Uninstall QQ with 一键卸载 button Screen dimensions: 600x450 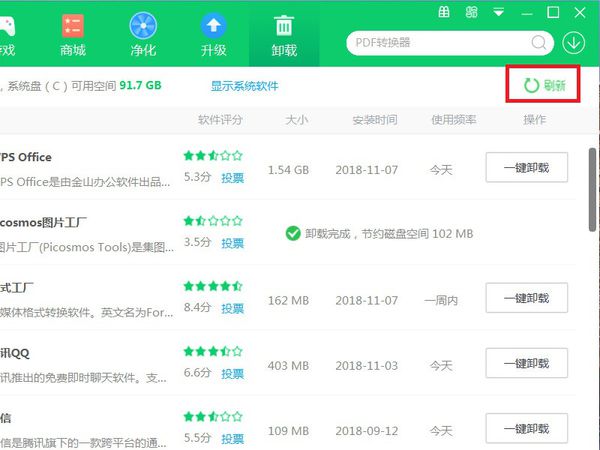[x=527, y=363]
